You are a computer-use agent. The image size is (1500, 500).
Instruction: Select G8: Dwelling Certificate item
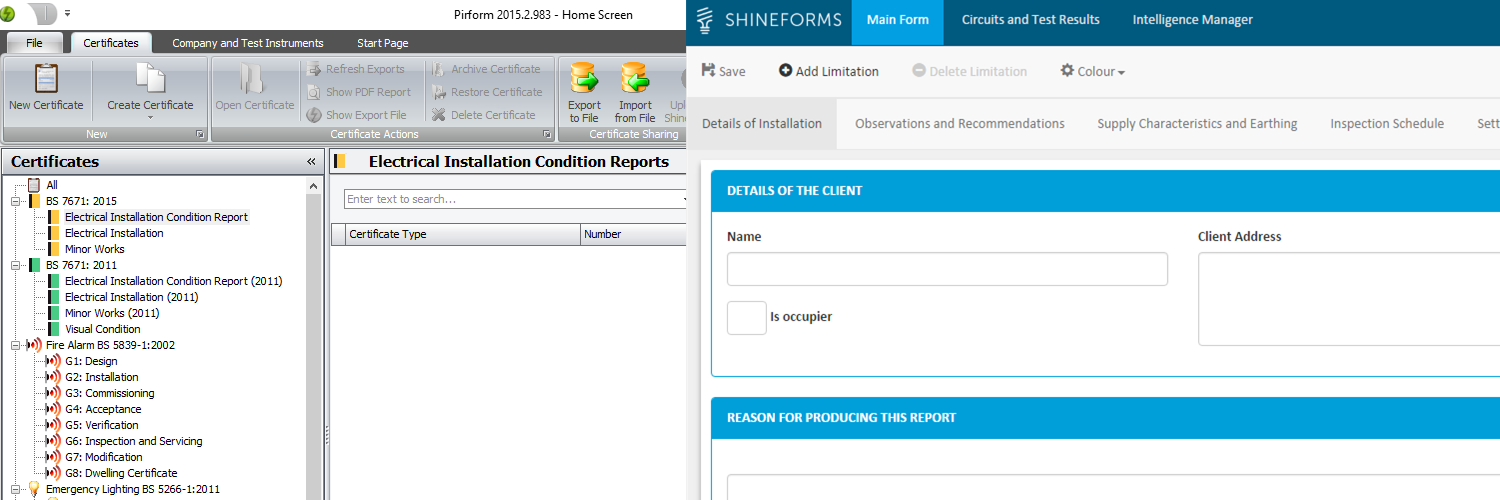pyautogui.click(x=121, y=473)
